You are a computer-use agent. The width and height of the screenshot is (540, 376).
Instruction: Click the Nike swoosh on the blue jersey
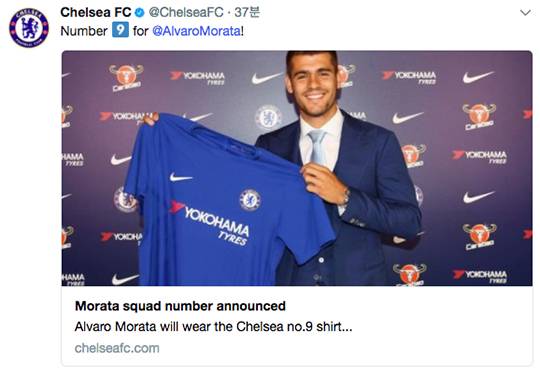coord(180,178)
